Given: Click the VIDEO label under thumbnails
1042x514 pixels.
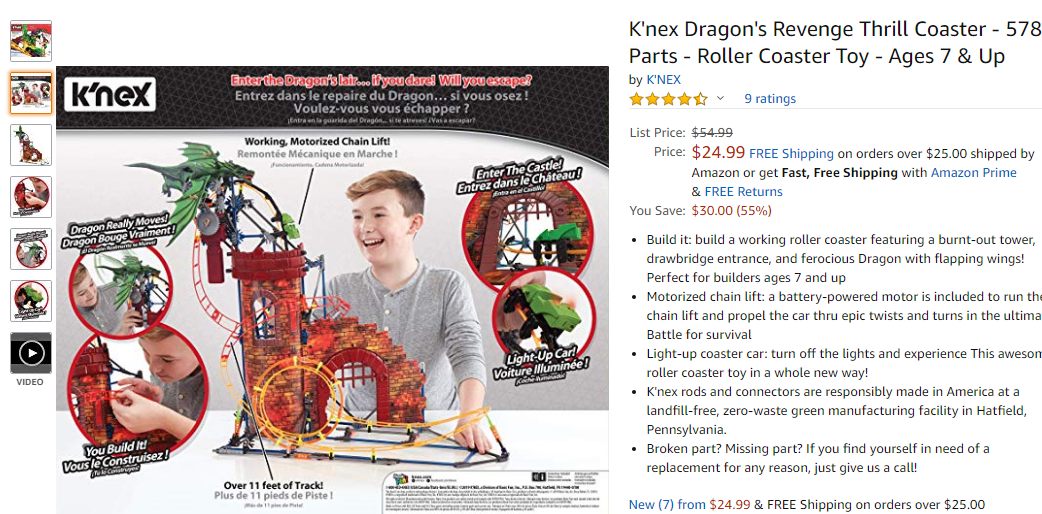Looking at the screenshot, I should [x=31, y=382].
